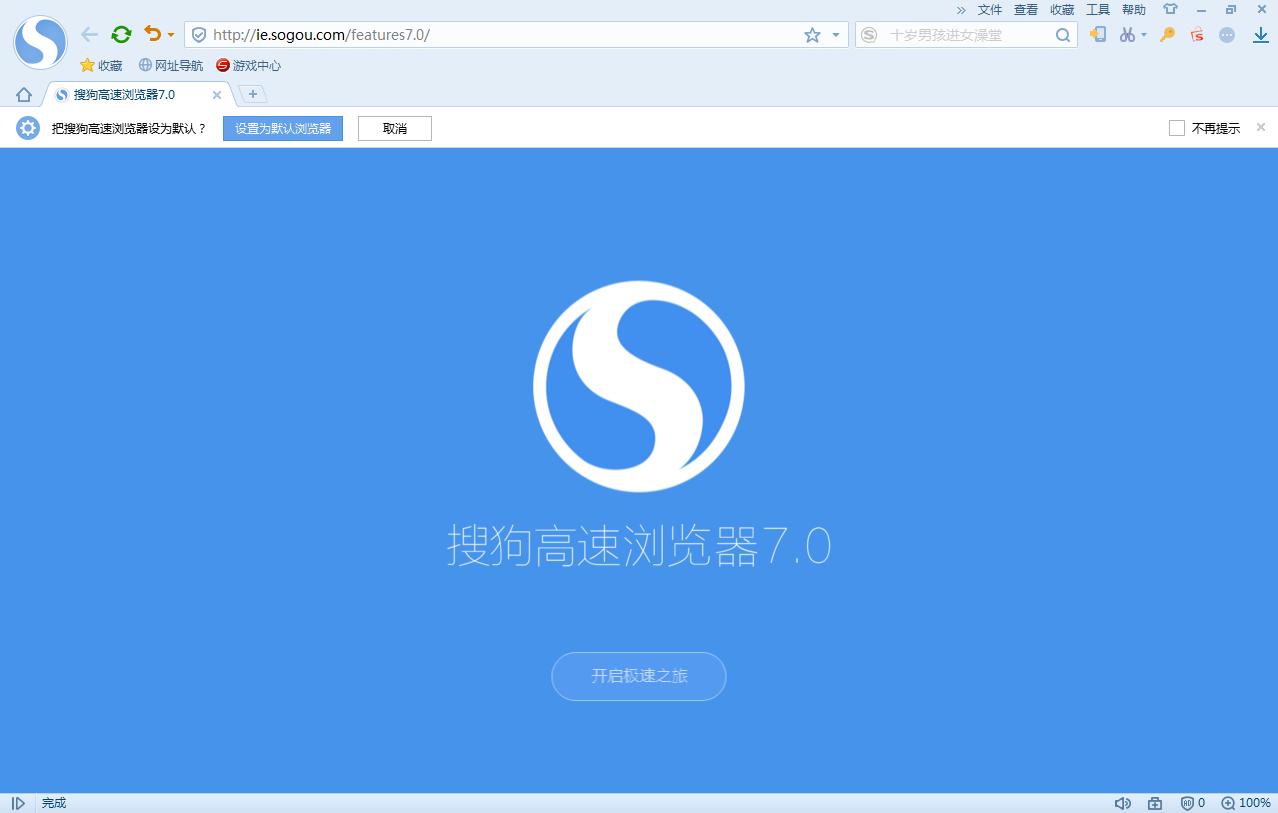The width and height of the screenshot is (1278, 813).
Task: Open the screenshot capture tool
Action: point(1128,34)
